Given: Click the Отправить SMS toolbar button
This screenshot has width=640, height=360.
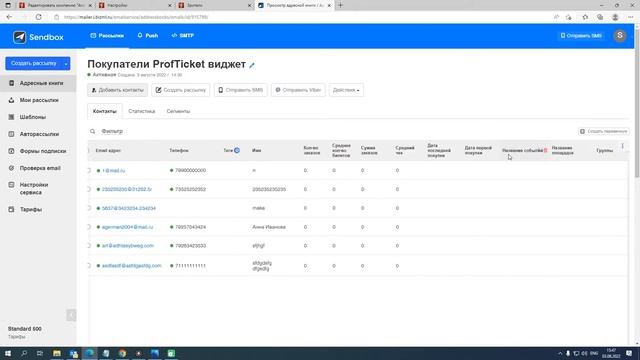Looking at the screenshot, I should tap(241, 90).
